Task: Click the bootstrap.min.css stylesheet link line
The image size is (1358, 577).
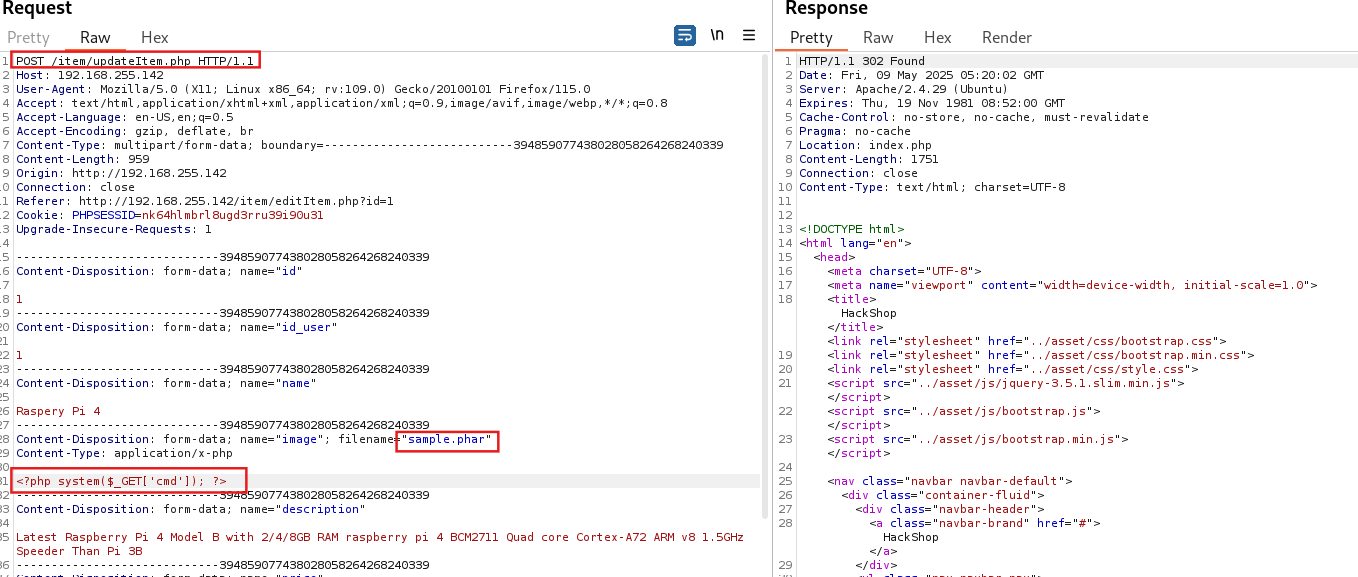Action: click(1041, 355)
